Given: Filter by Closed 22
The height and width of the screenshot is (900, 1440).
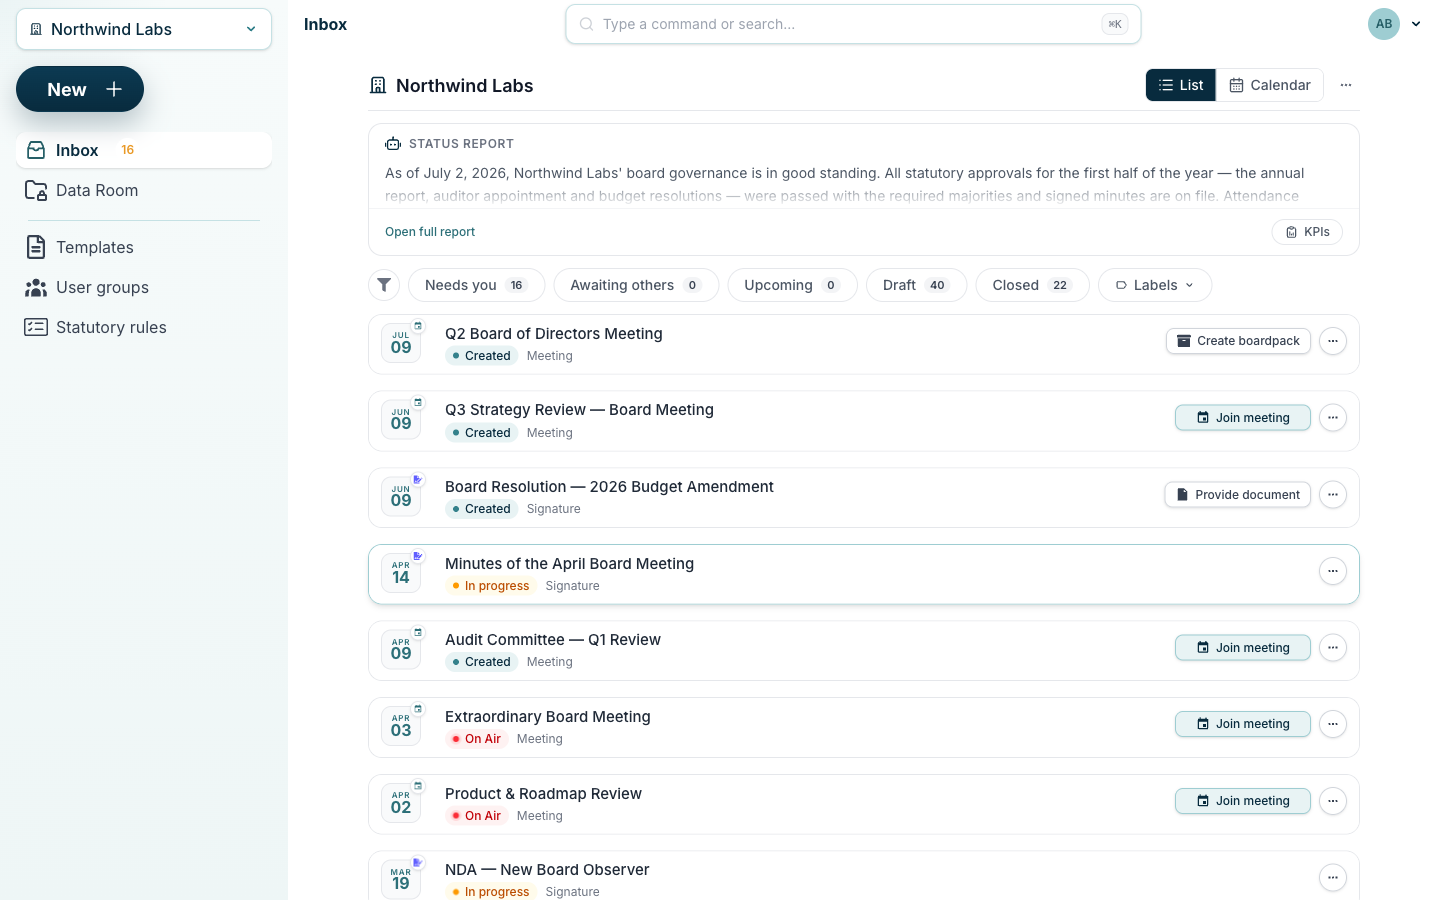Looking at the screenshot, I should coord(1032,285).
